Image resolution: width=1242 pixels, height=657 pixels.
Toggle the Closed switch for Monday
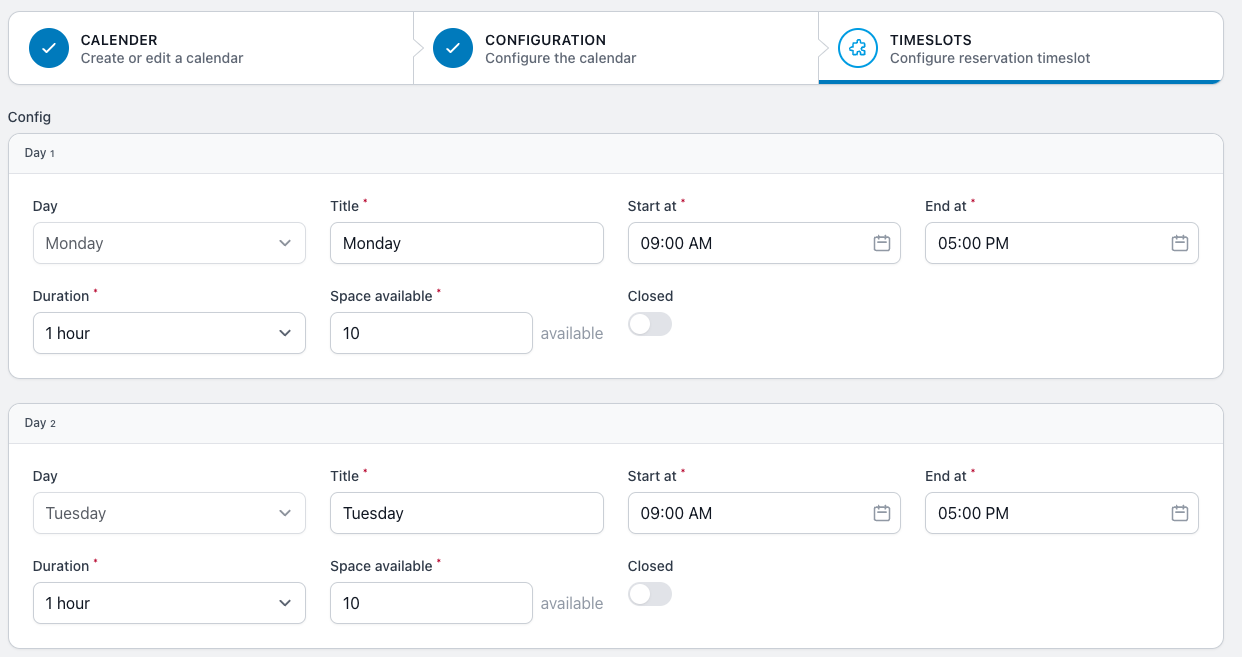[x=650, y=324]
